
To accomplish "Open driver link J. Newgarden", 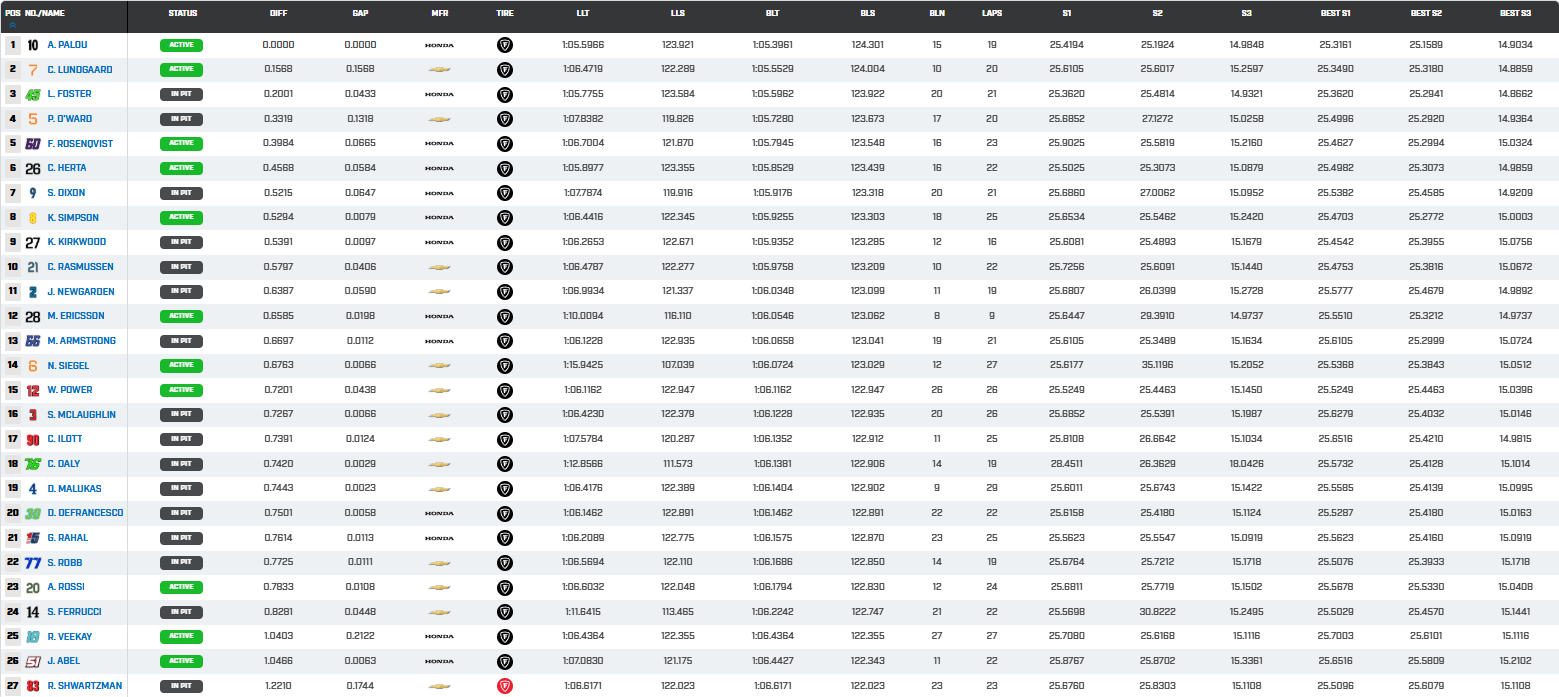I will pyautogui.click(x=81, y=292).
